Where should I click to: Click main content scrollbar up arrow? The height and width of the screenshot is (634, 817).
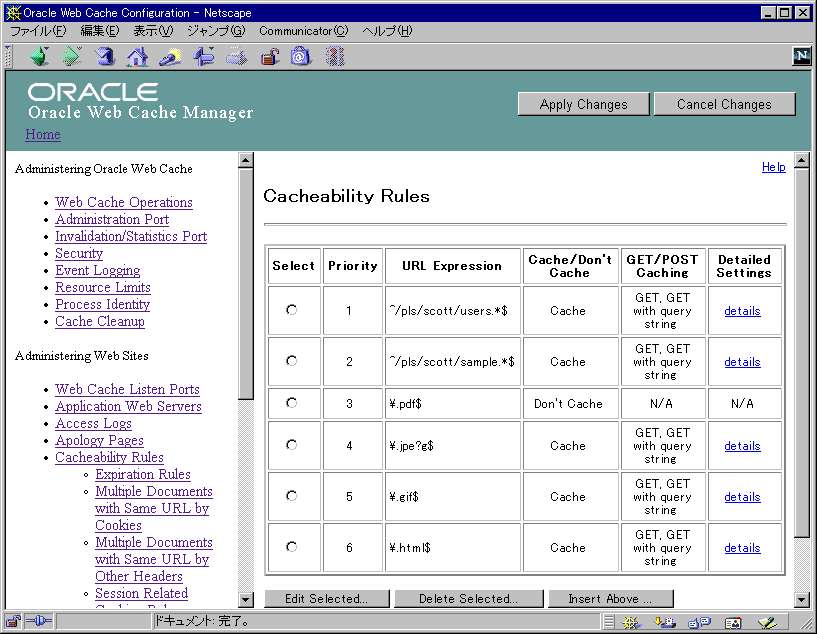[802, 160]
